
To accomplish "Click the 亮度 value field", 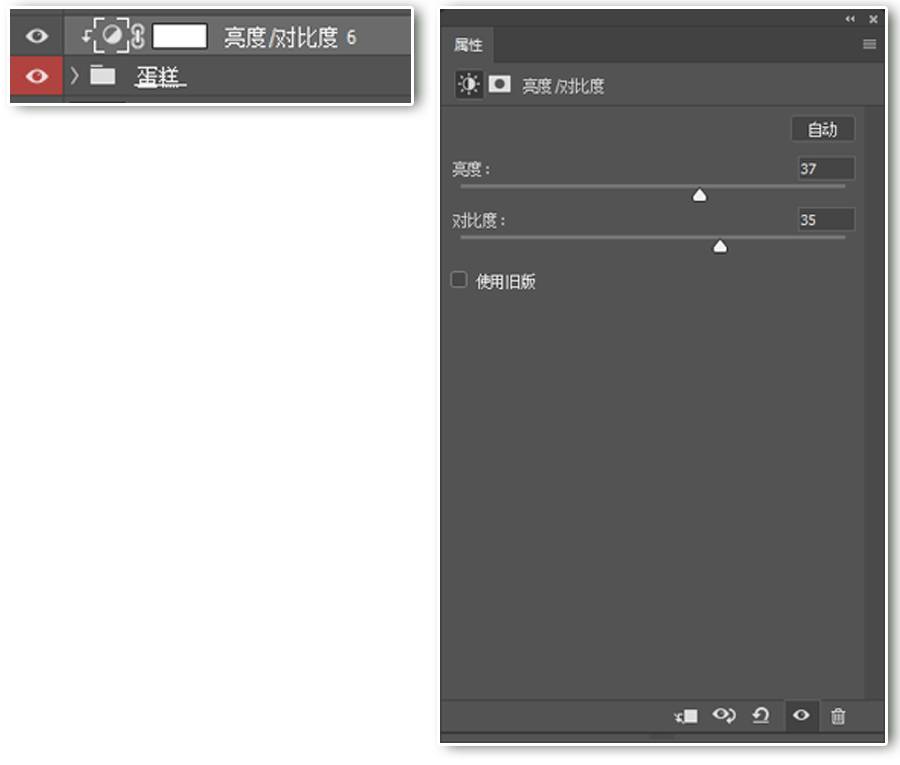I will click(826, 168).
